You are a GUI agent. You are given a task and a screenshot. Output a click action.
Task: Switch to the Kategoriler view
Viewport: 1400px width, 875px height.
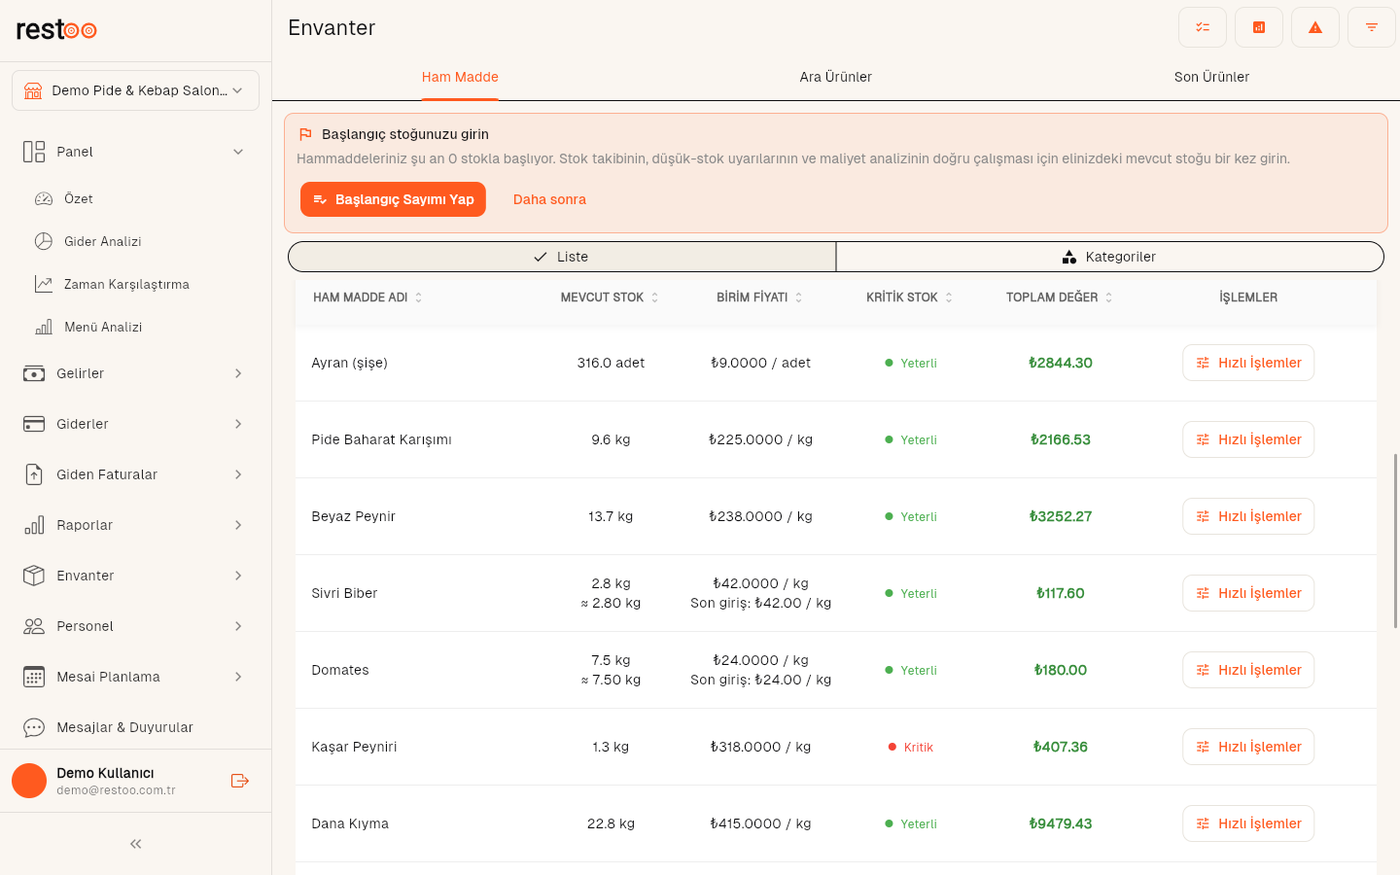[1110, 257]
